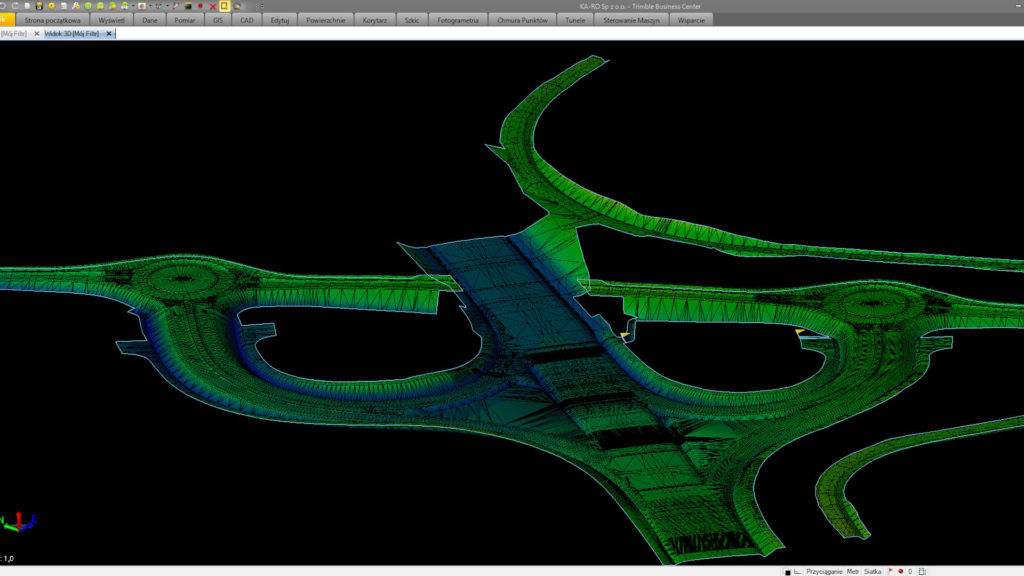Viewport: 1024px width, 576px height.
Task: Select the highlighted yellow selection tool icon
Action: tap(224, 5)
